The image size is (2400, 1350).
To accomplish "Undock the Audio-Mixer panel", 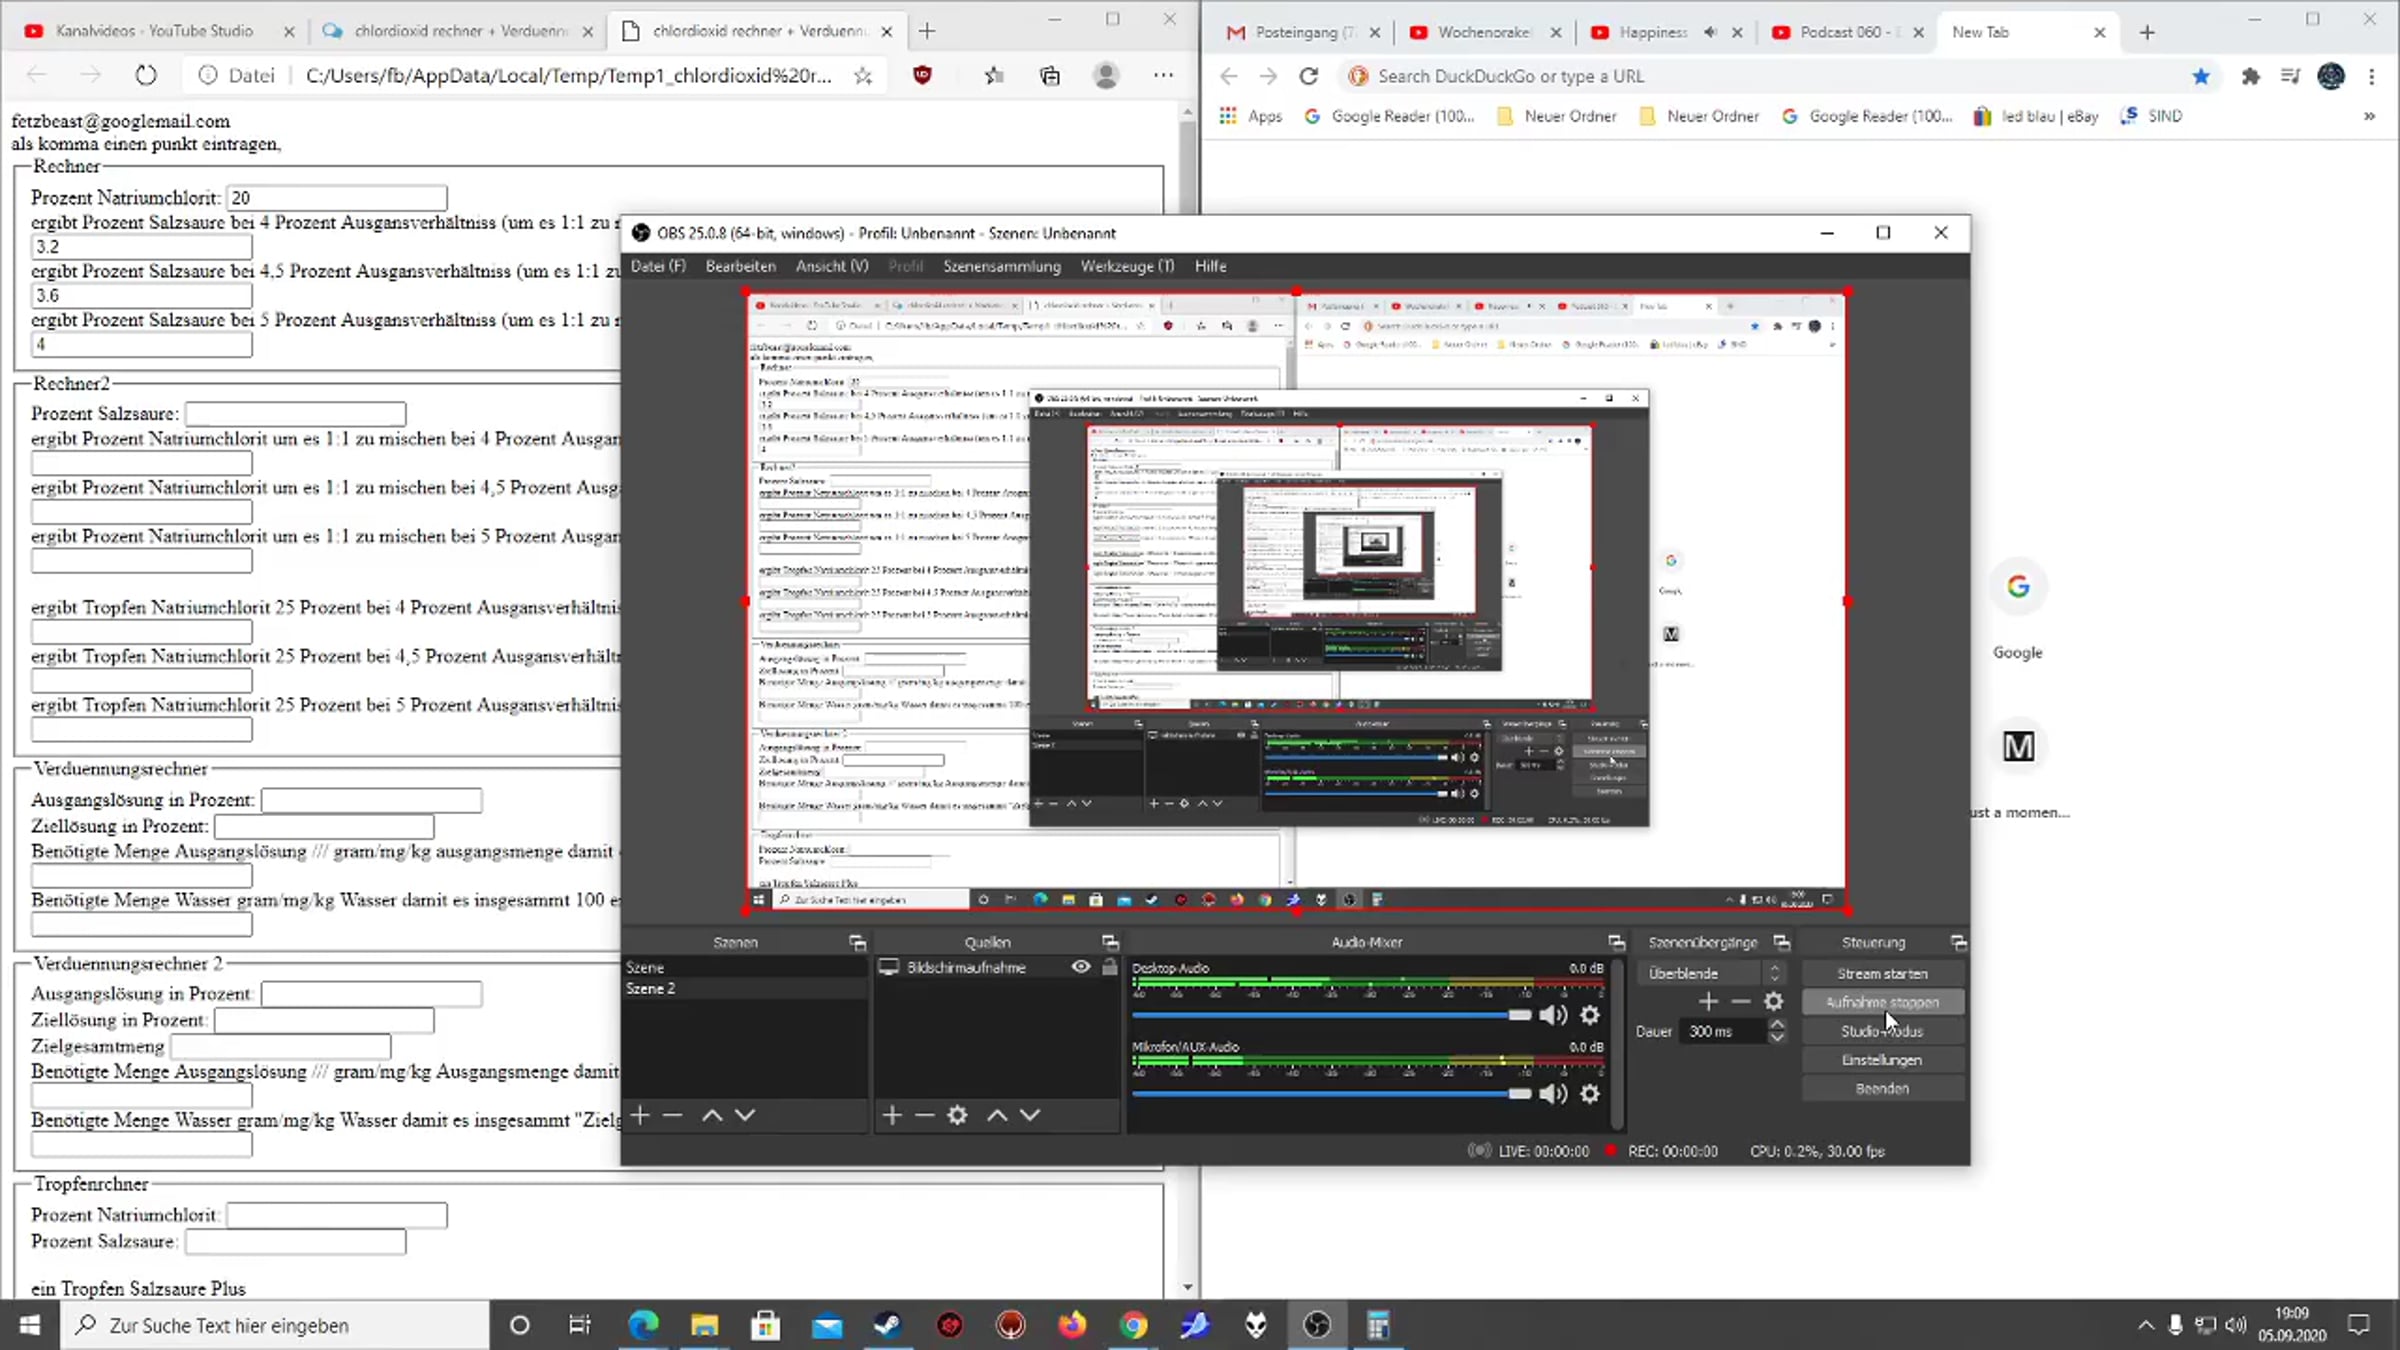I will tap(1616, 942).
